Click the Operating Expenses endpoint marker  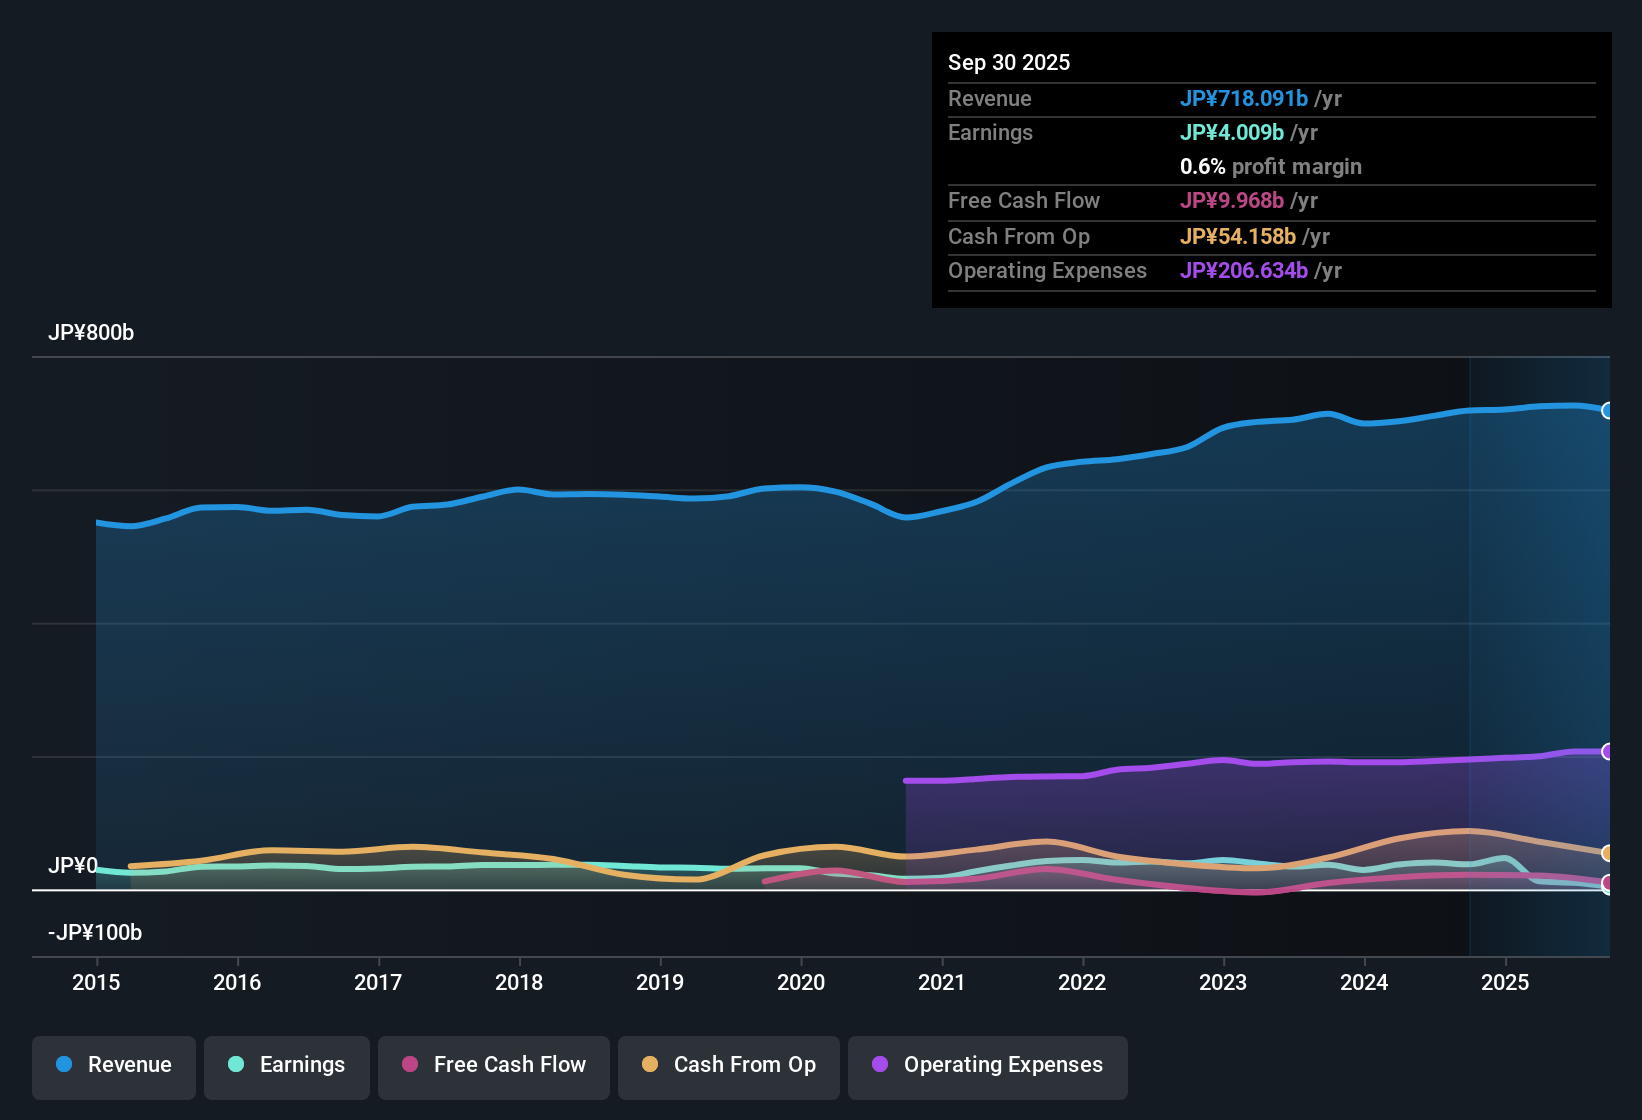[x=1608, y=751]
